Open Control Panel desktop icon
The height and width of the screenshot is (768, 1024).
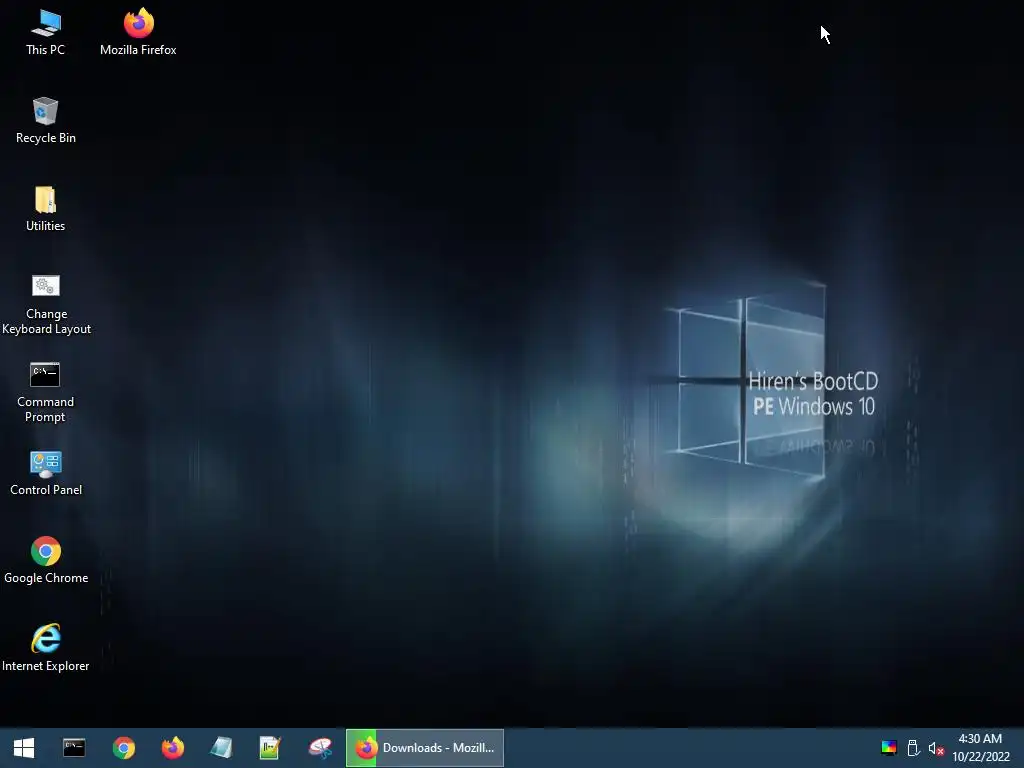(x=46, y=473)
